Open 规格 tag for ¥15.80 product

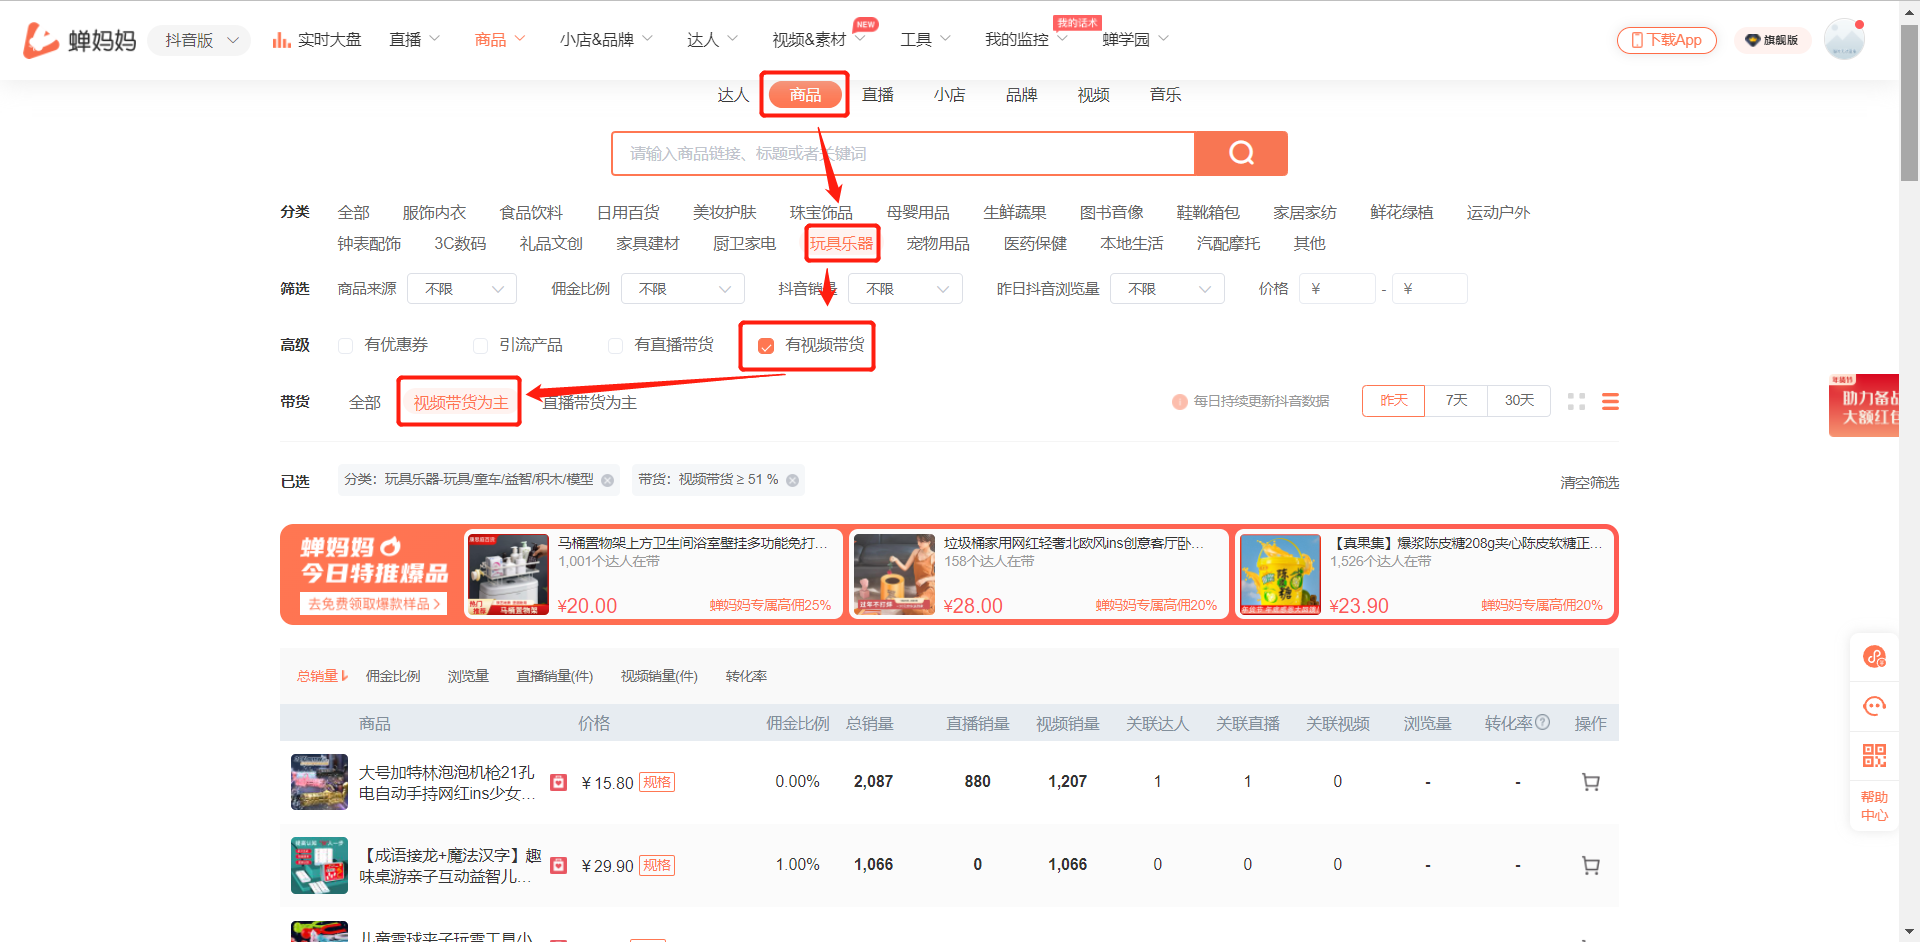pyautogui.click(x=657, y=782)
